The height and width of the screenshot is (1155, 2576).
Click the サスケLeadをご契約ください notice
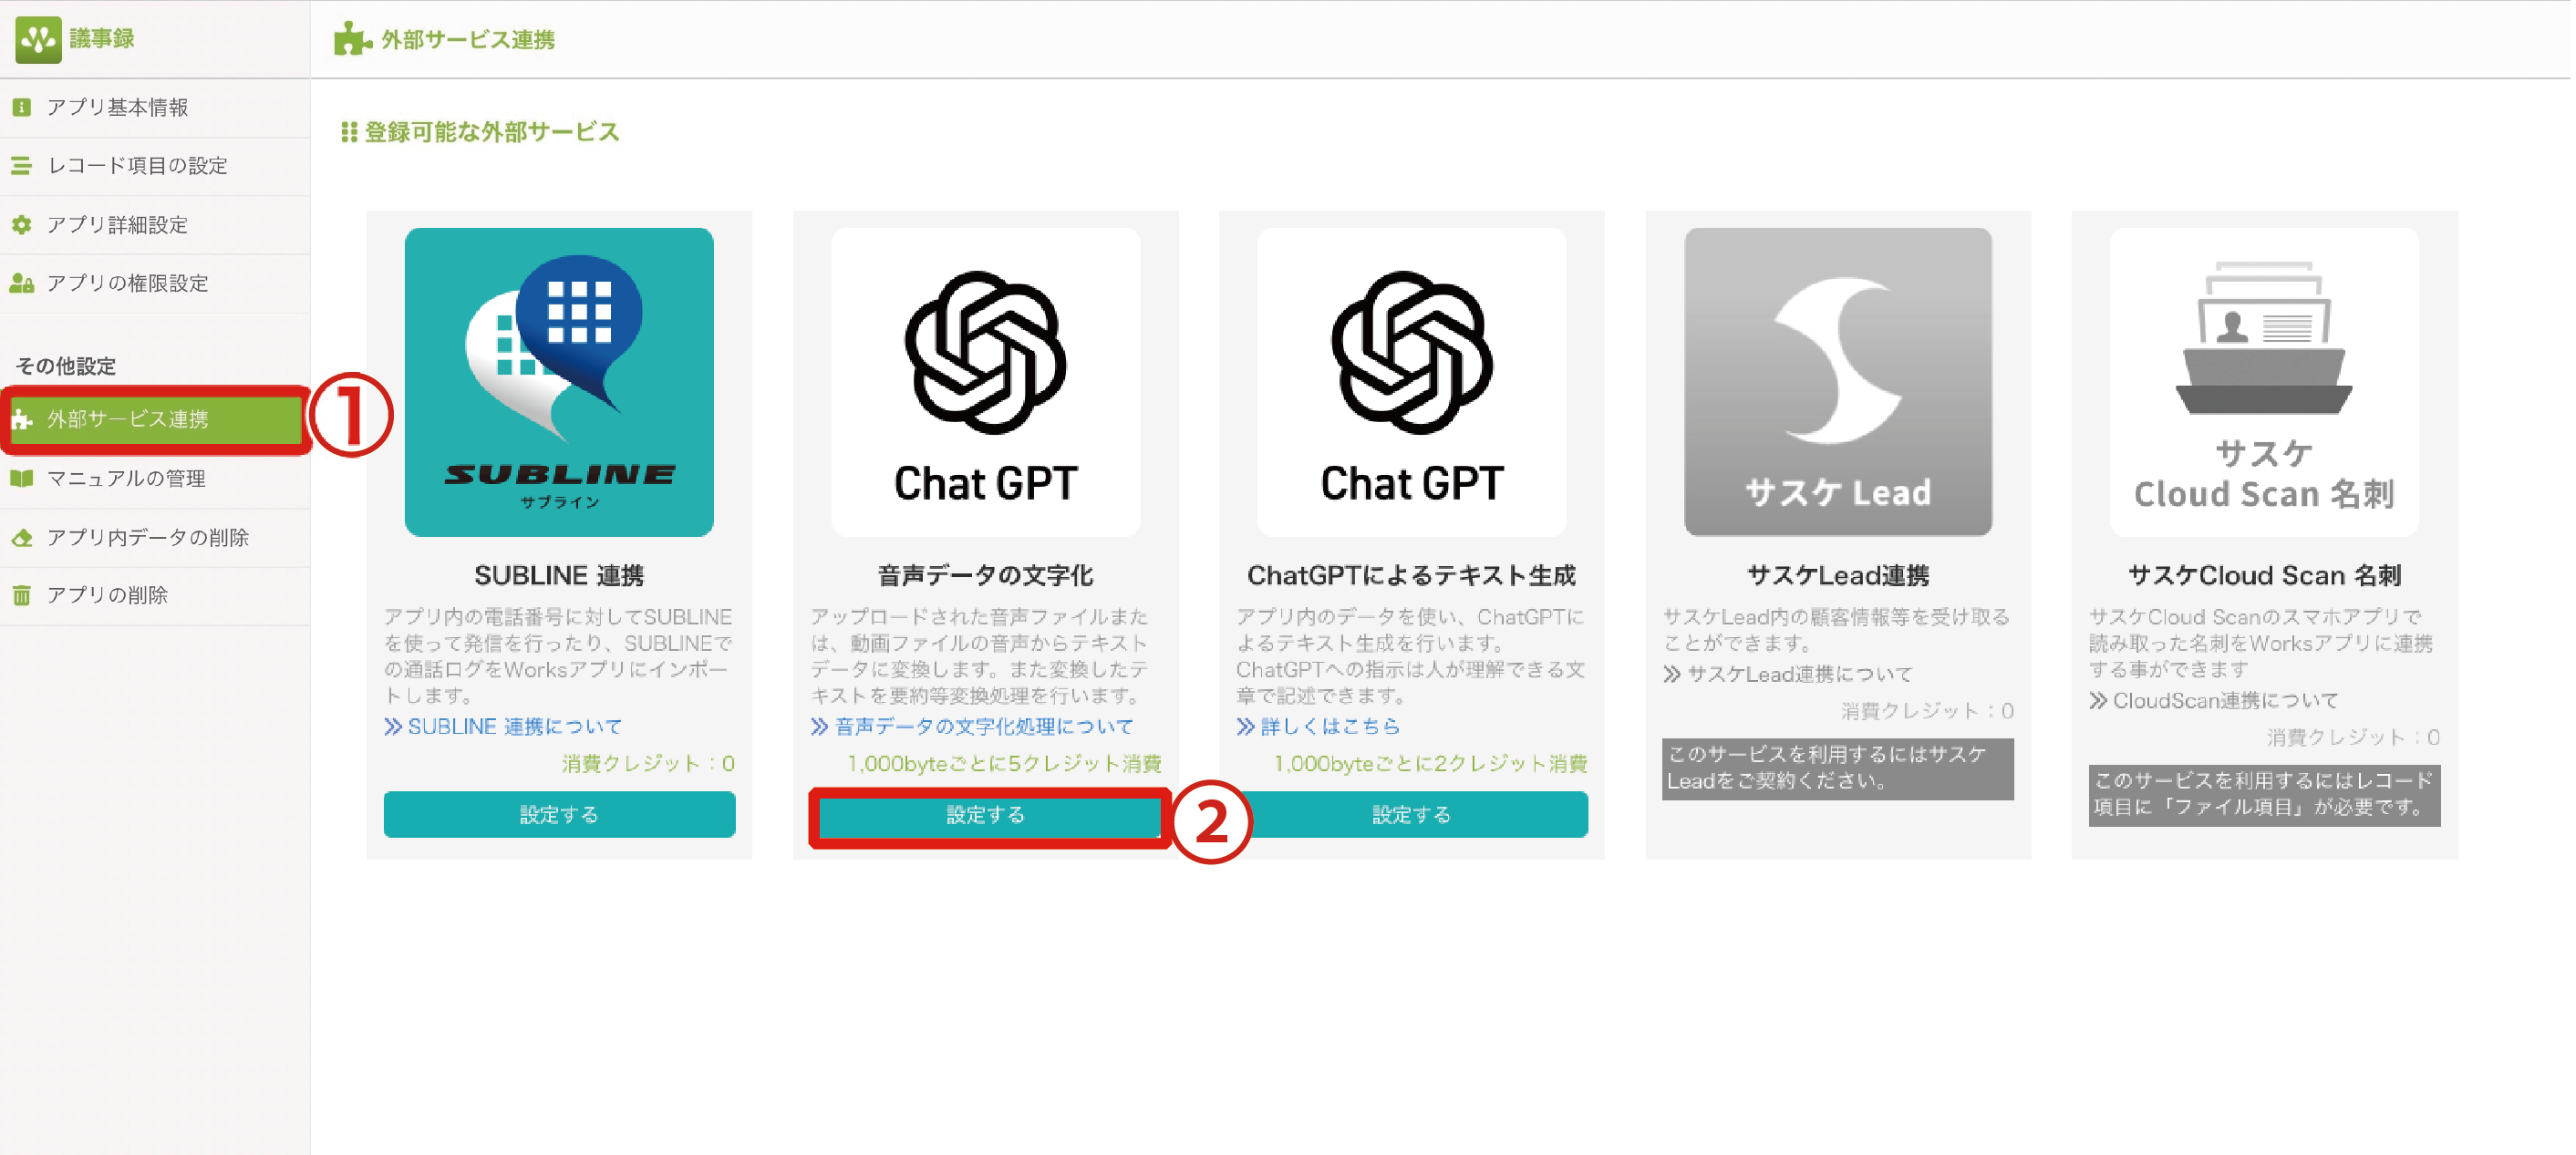point(1838,769)
